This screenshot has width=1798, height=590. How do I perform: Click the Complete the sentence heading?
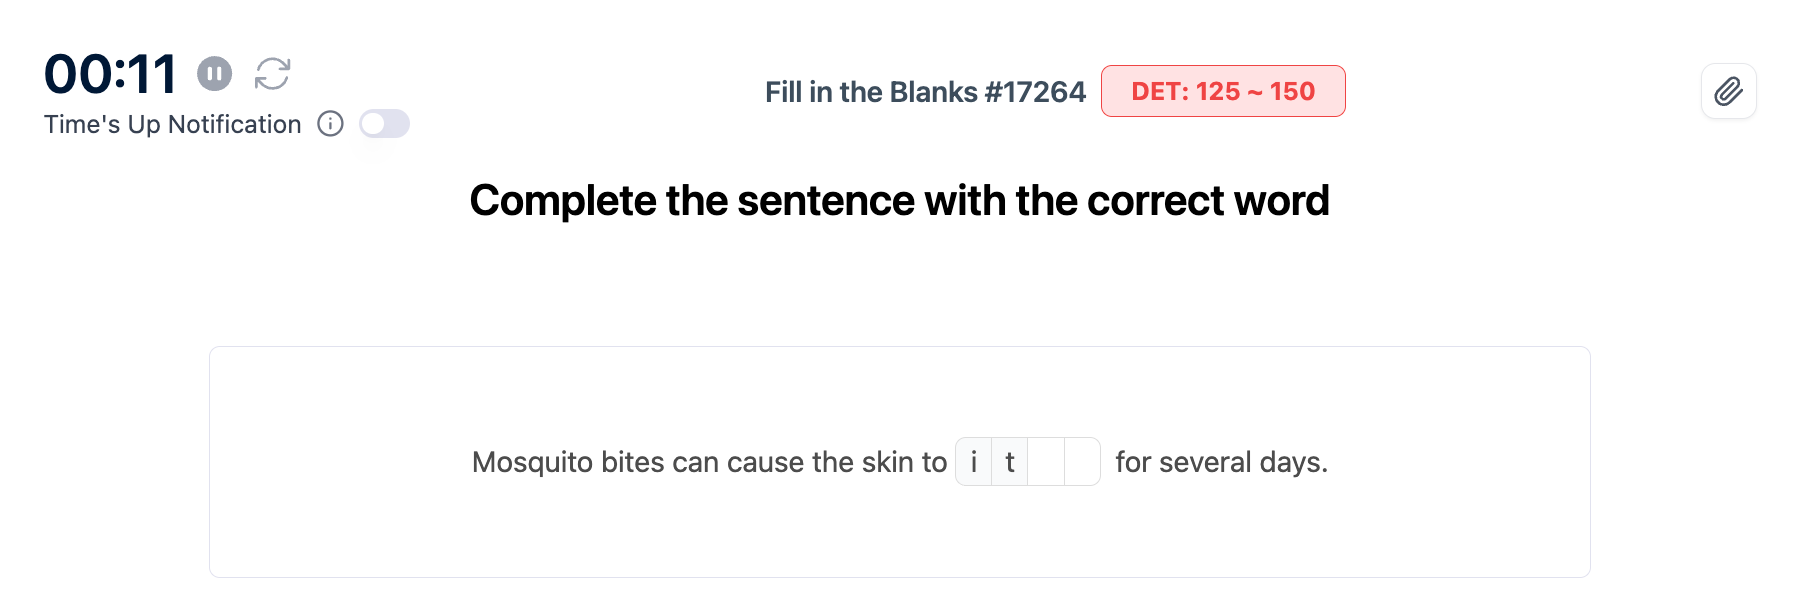[x=899, y=201]
